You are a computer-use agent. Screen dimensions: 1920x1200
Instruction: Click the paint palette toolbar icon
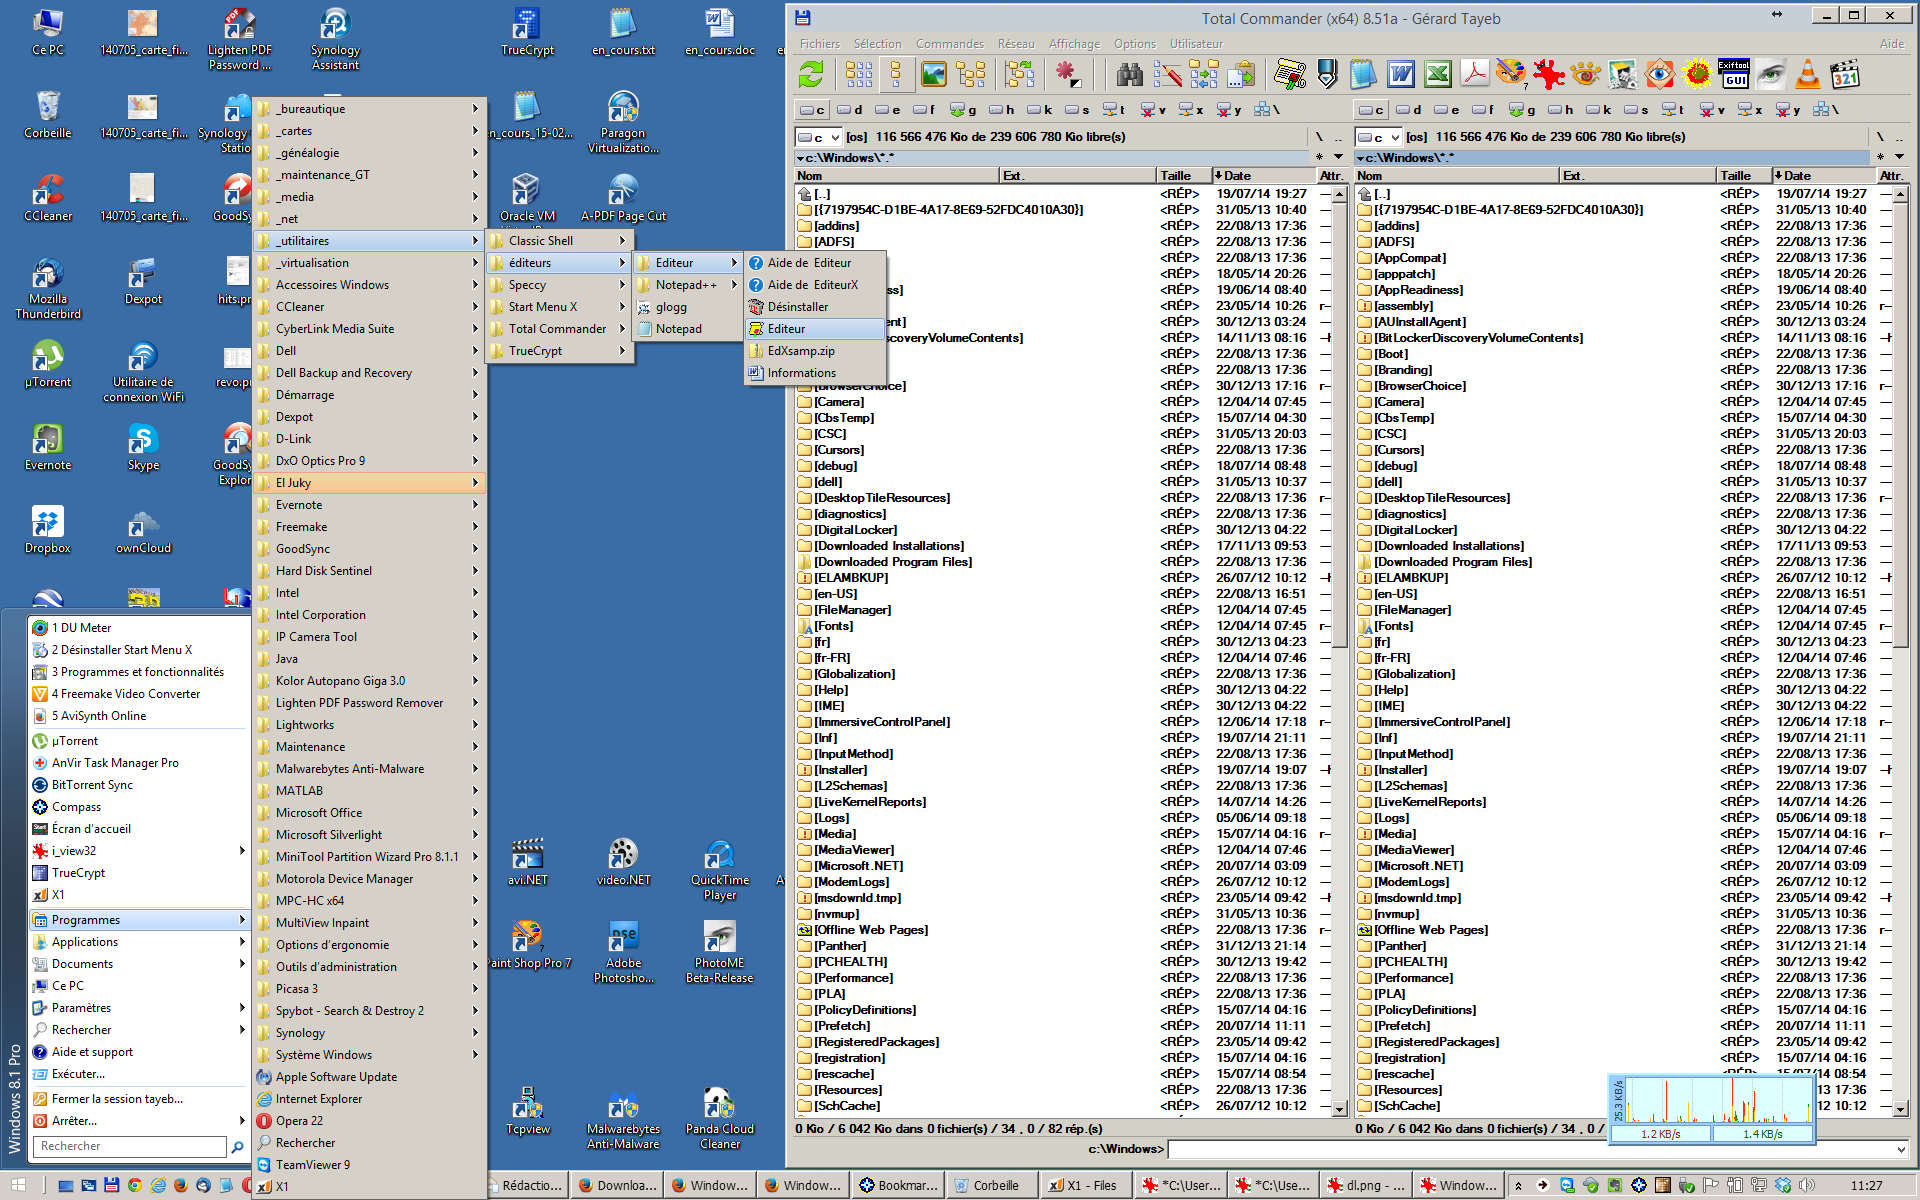click(1512, 74)
